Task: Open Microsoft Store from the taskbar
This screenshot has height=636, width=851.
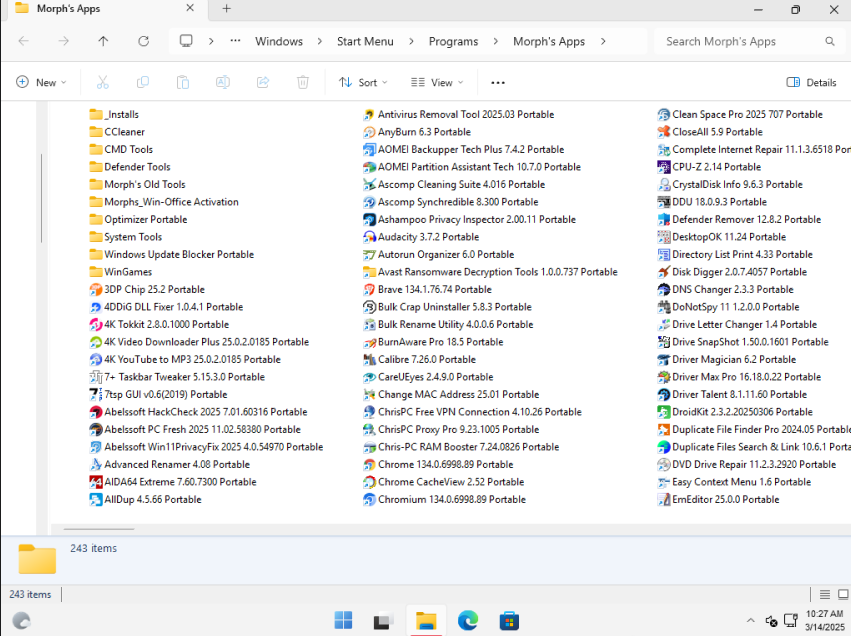Action: click(509, 620)
